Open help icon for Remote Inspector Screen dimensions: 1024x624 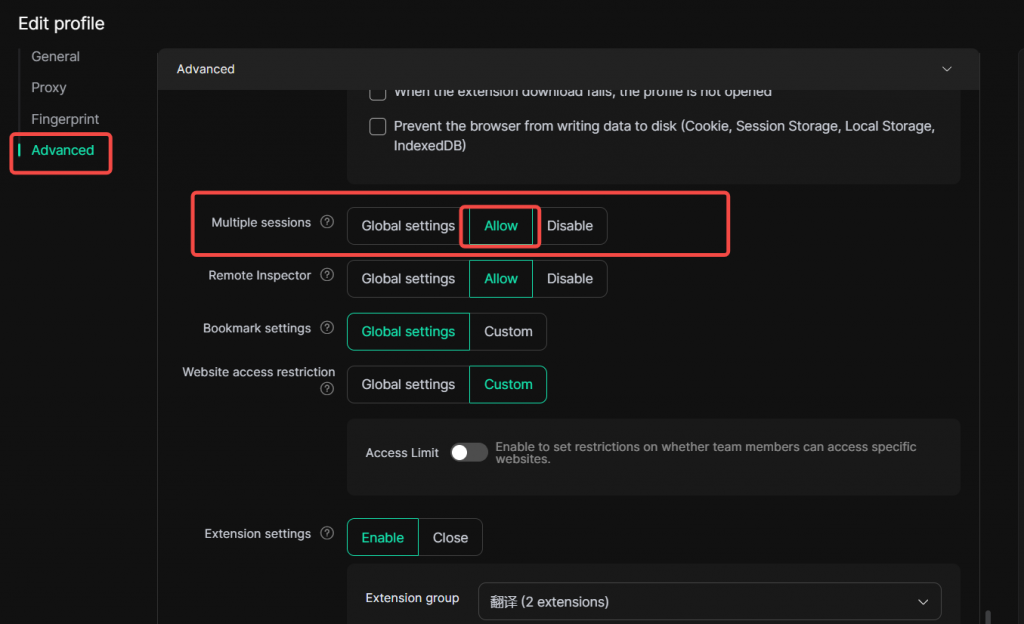pyautogui.click(x=327, y=275)
